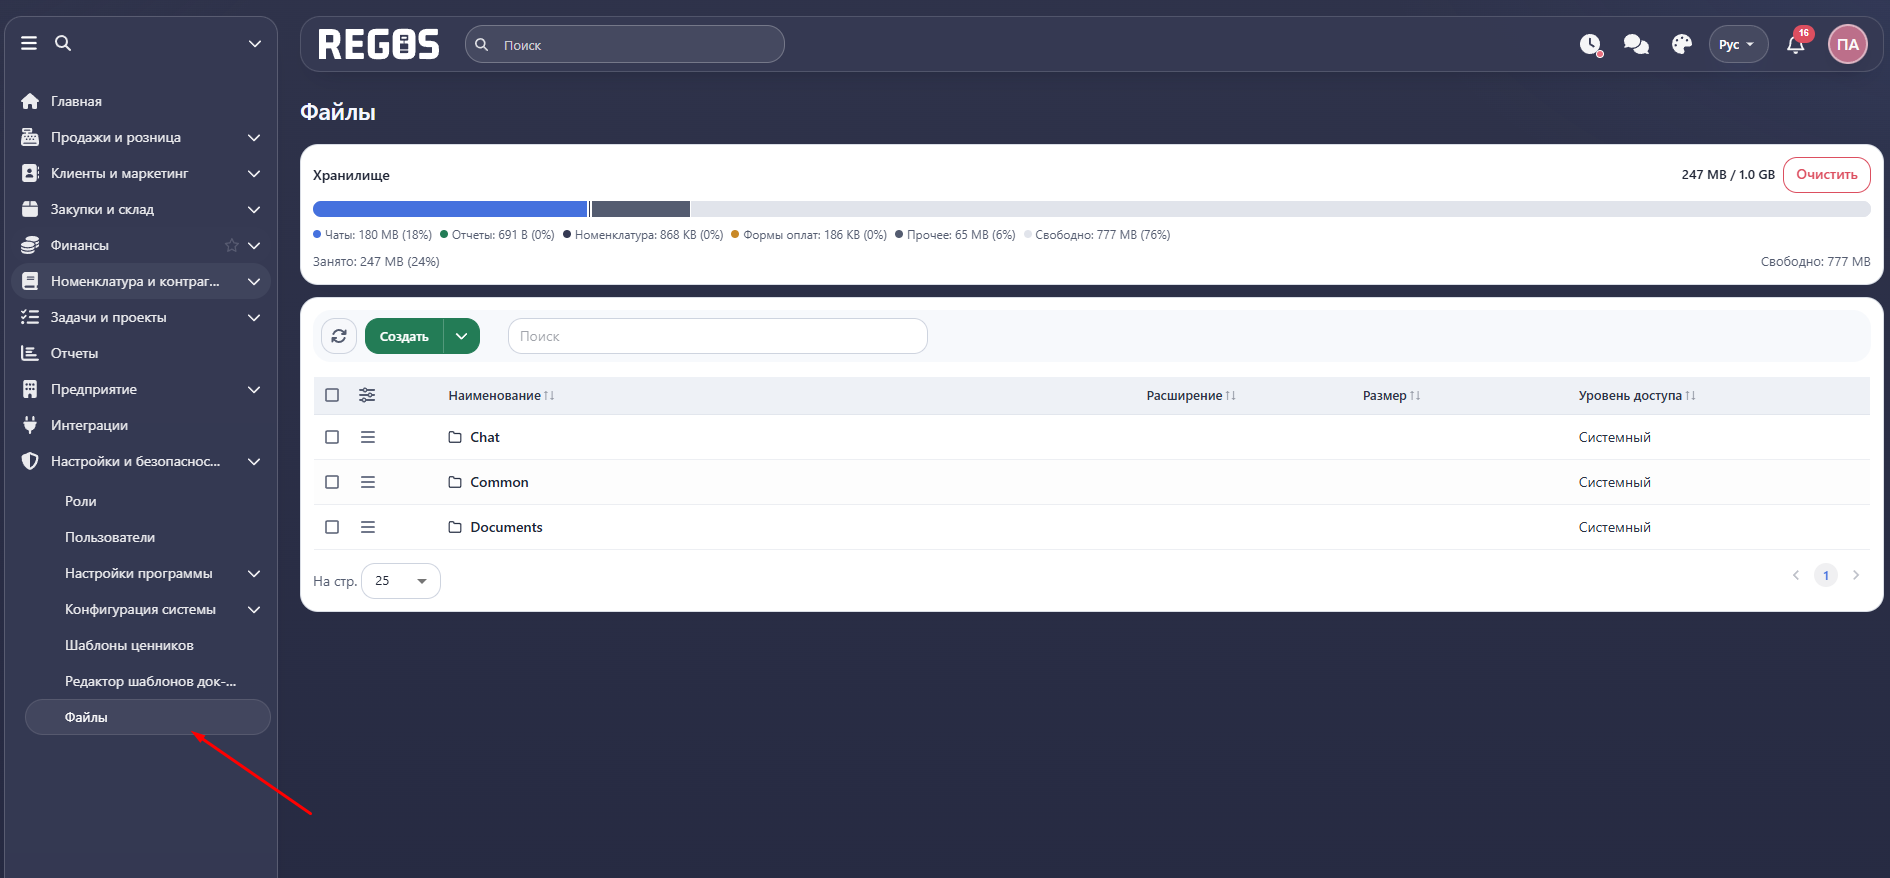The height and width of the screenshot is (878, 1890).
Task: Open the row menu for Chat folder
Action: [368, 437]
